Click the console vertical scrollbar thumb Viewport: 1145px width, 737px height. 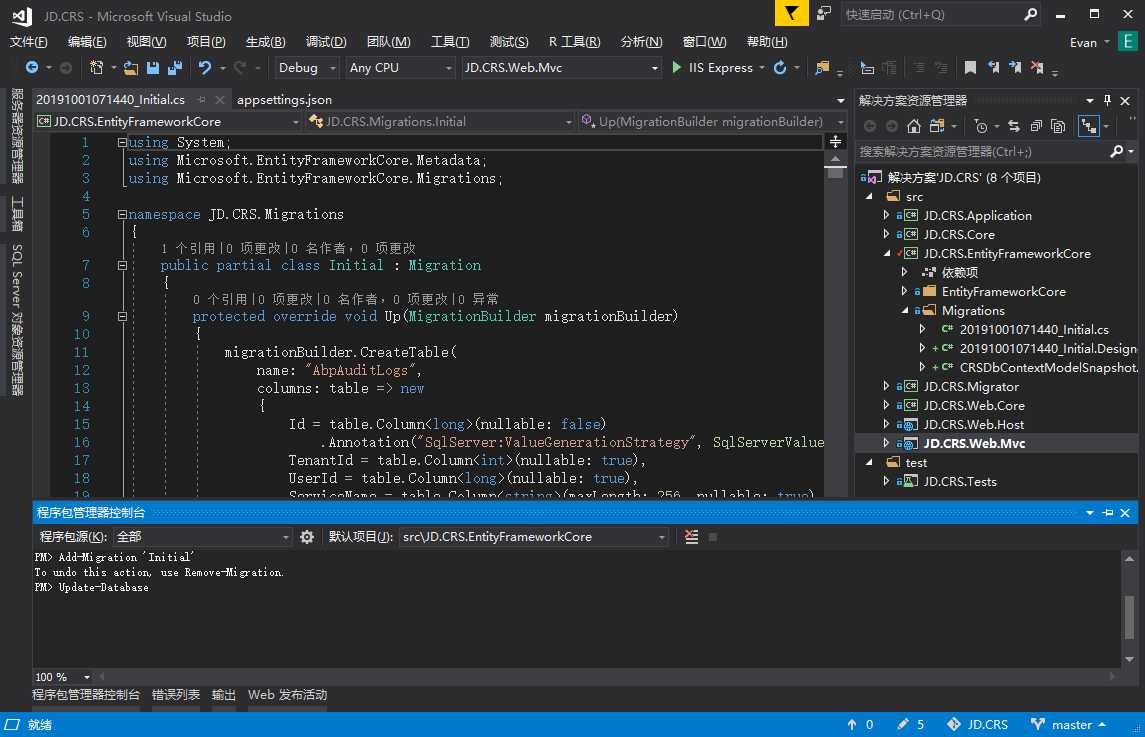pos(1129,616)
